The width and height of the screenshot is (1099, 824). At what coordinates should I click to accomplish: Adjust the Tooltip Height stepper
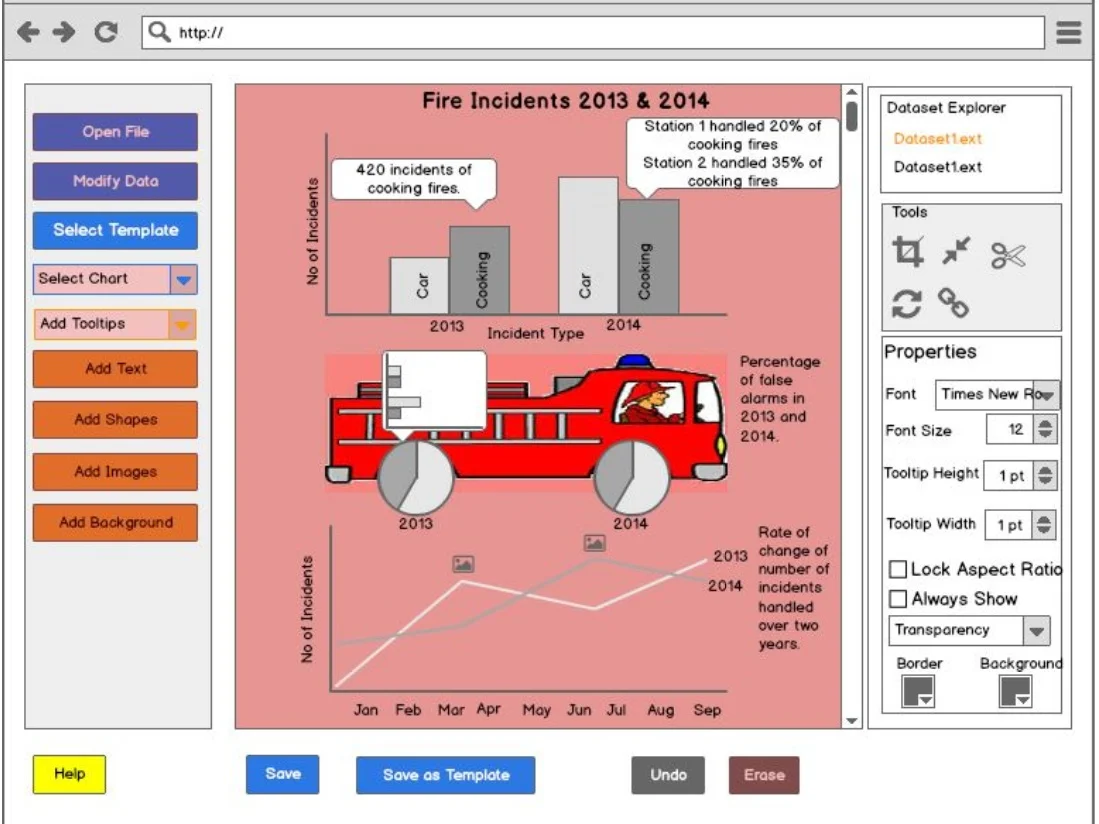tap(1045, 475)
